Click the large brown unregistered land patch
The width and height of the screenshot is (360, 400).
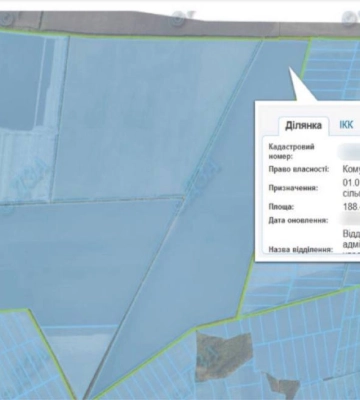pyautogui.click(x=222, y=355)
